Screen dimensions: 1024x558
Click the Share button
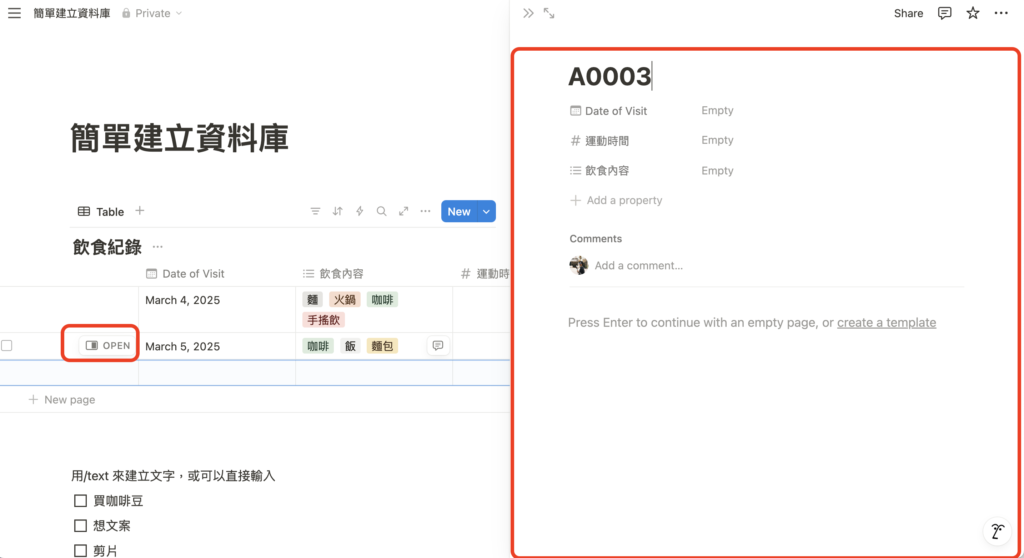tap(908, 14)
